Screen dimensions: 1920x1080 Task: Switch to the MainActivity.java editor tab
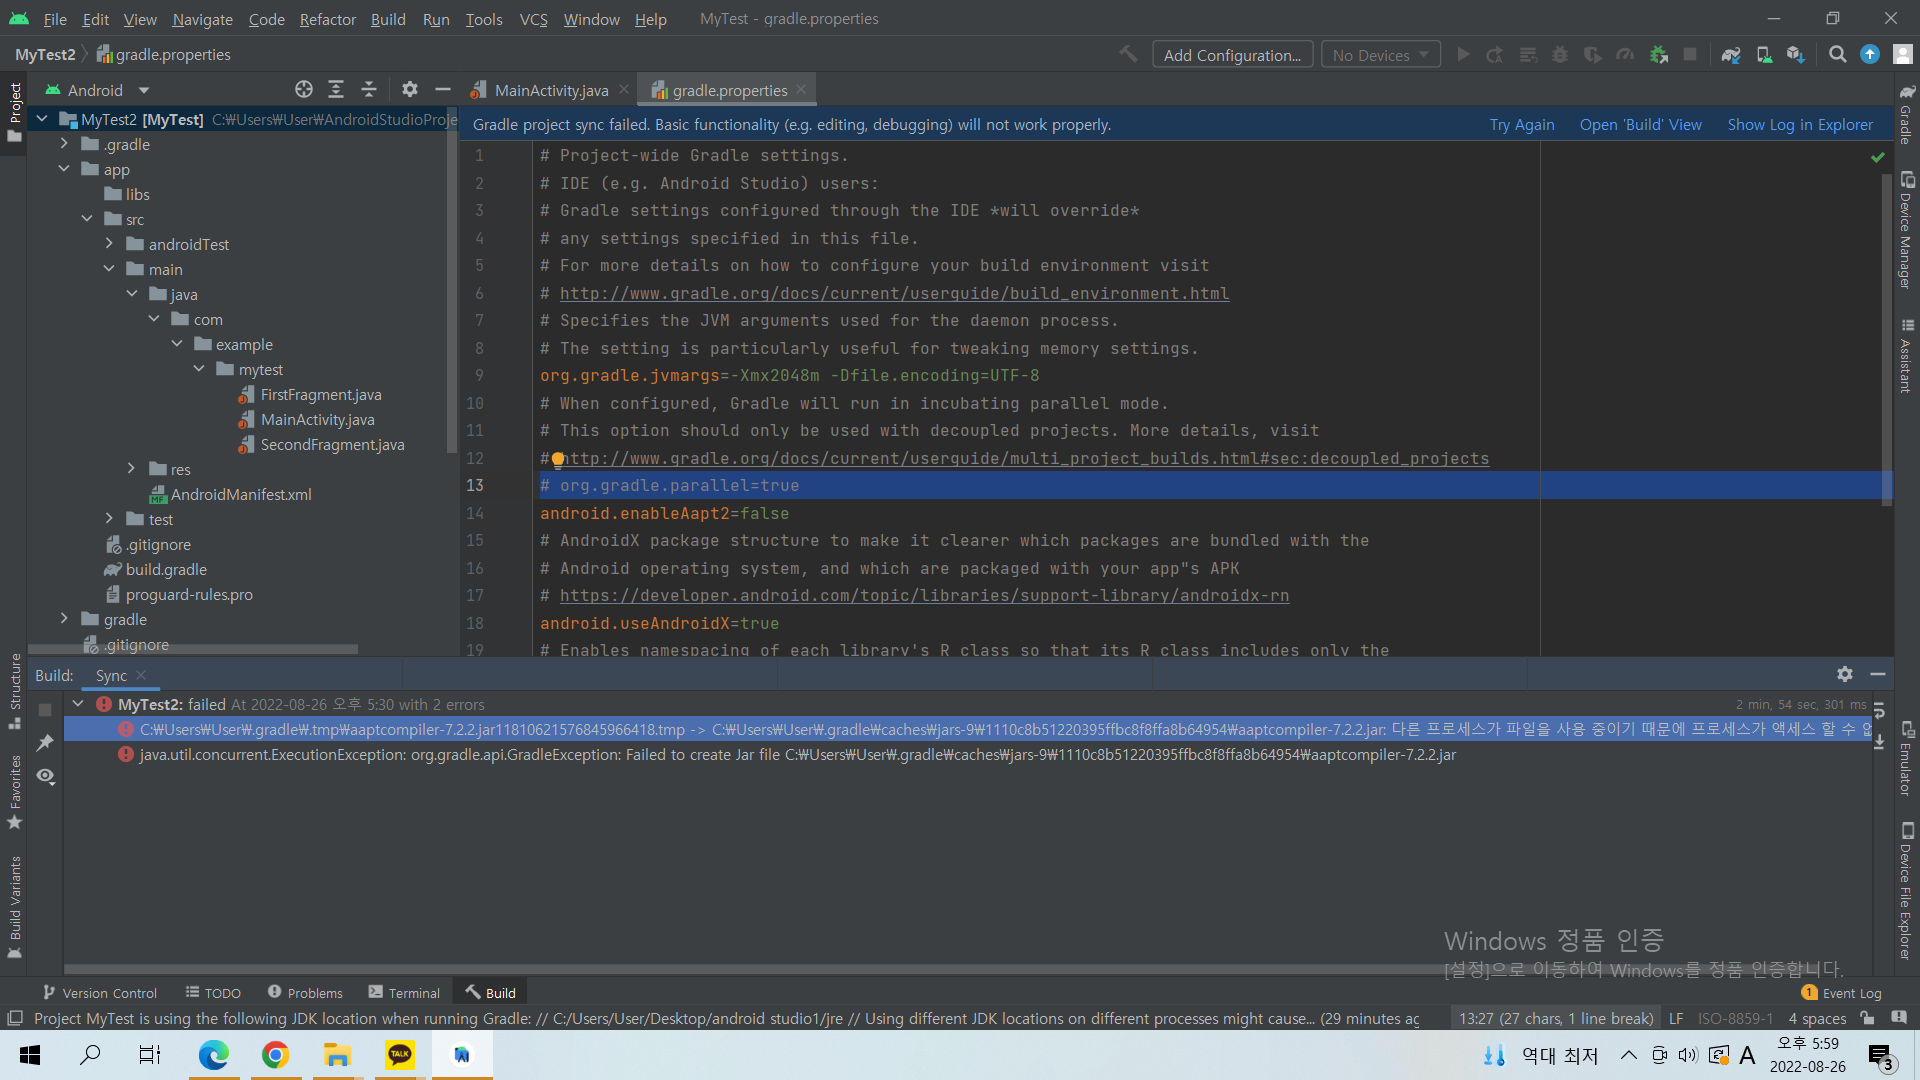point(551,90)
